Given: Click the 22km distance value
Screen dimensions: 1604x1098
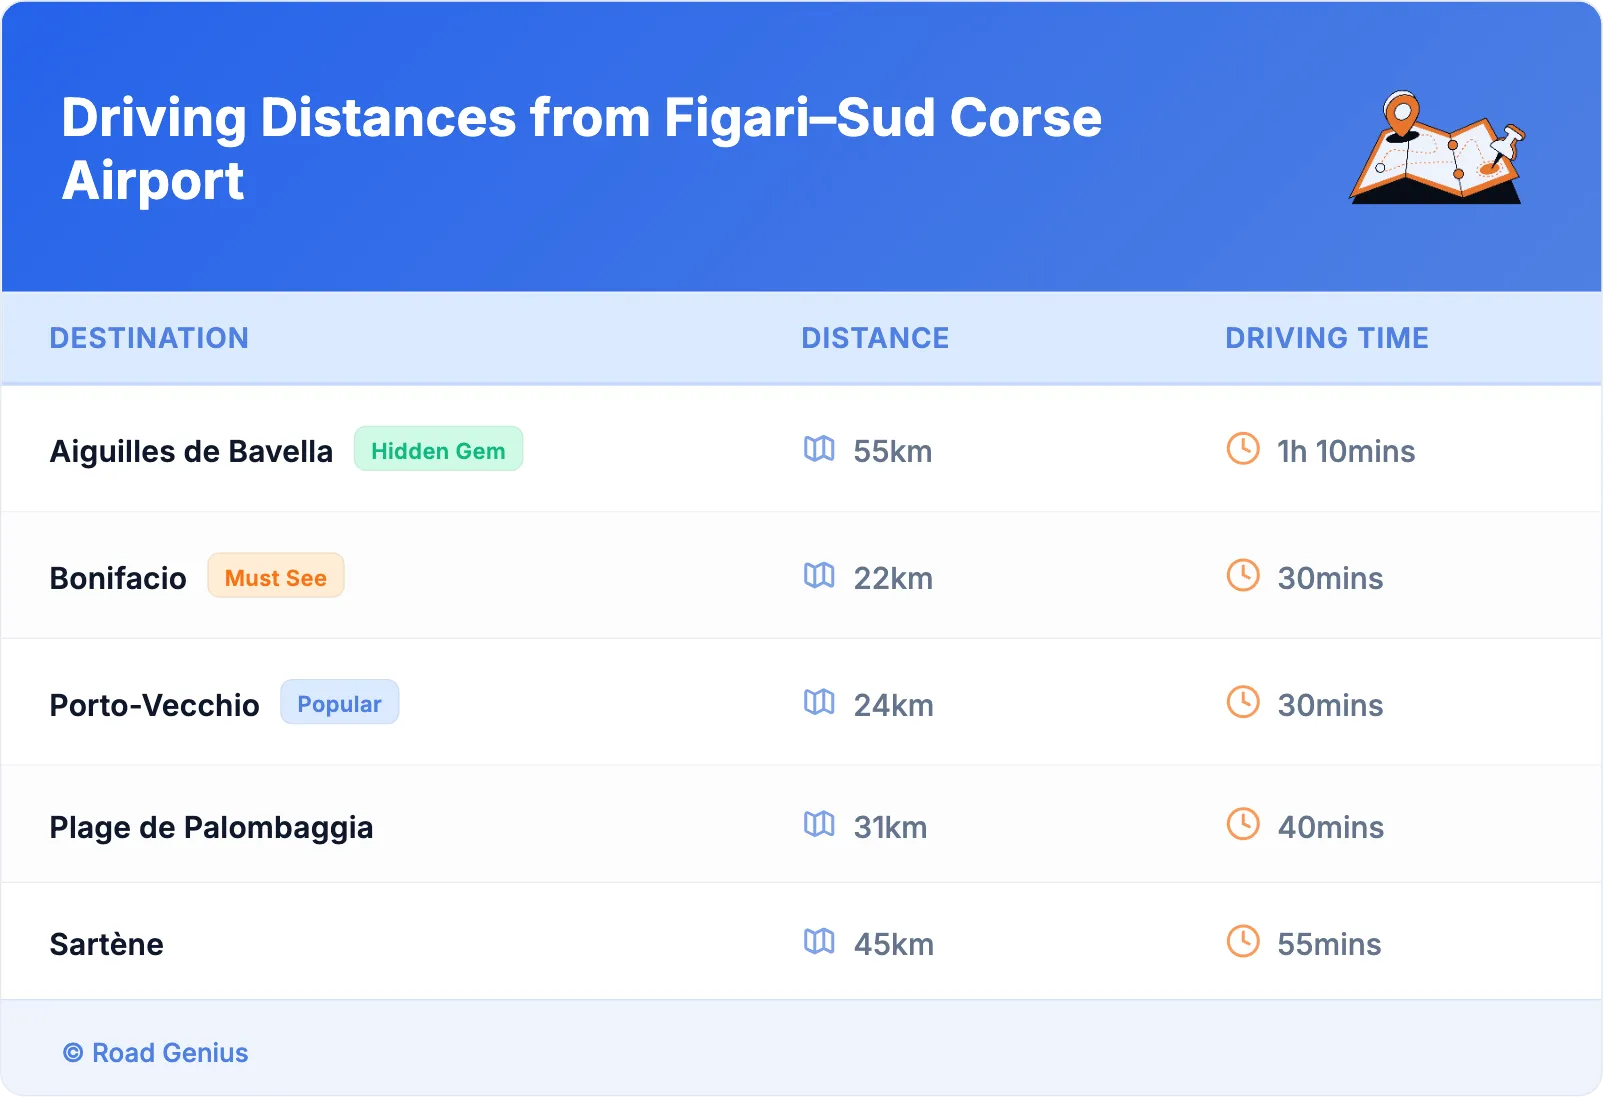Looking at the screenshot, I should pyautogui.click(x=893, y=578).
